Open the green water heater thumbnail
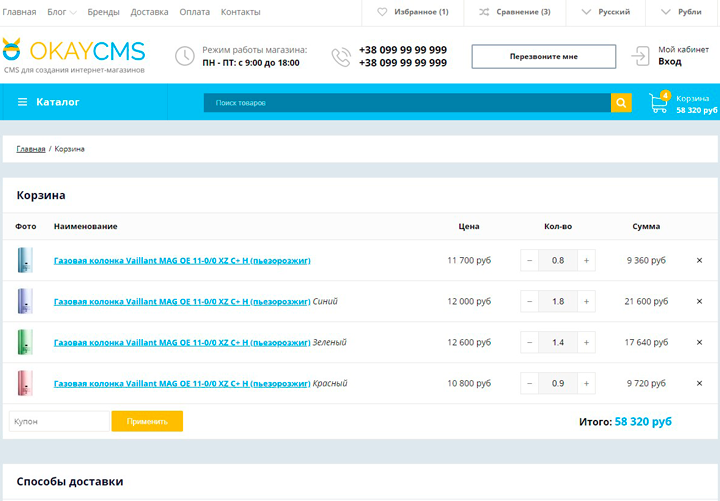720x501 pixels. coord(26,342)
